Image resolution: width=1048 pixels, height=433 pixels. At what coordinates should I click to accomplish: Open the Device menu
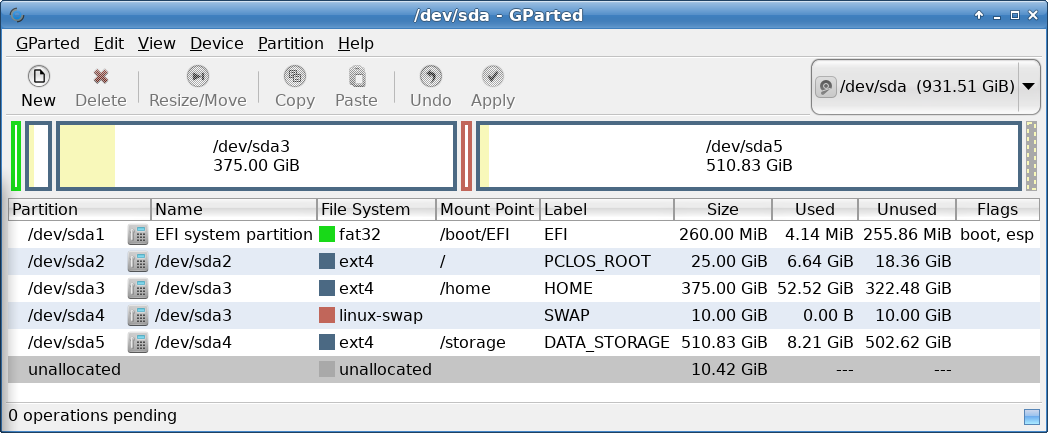217,43
